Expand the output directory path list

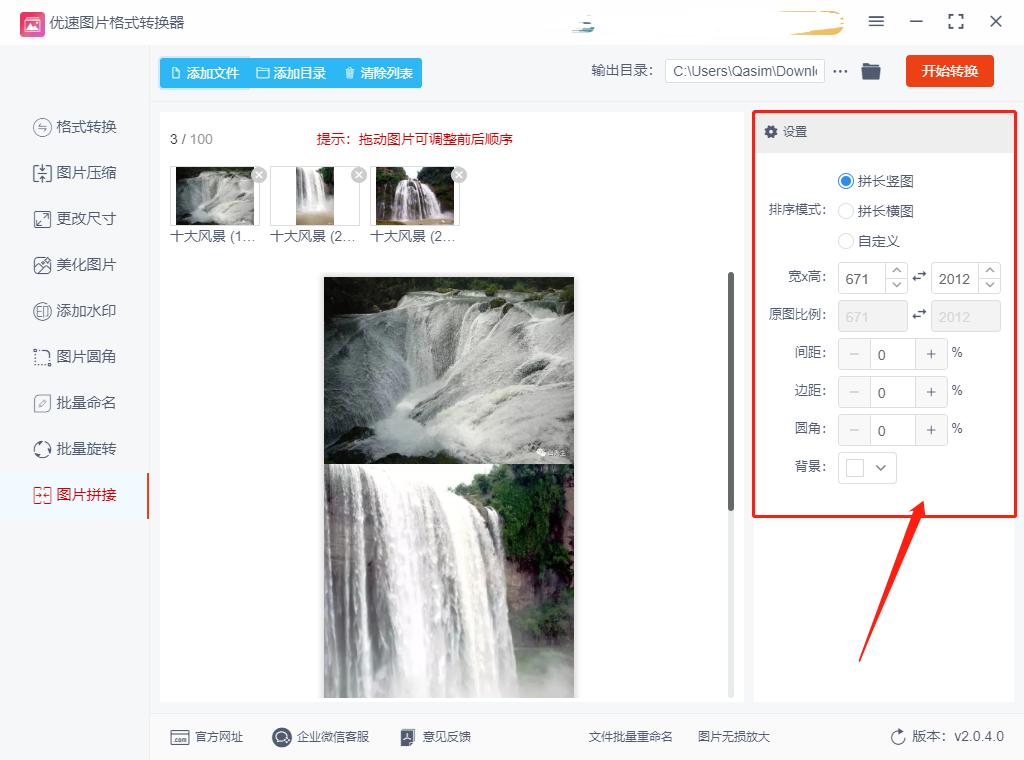[839, 71]
